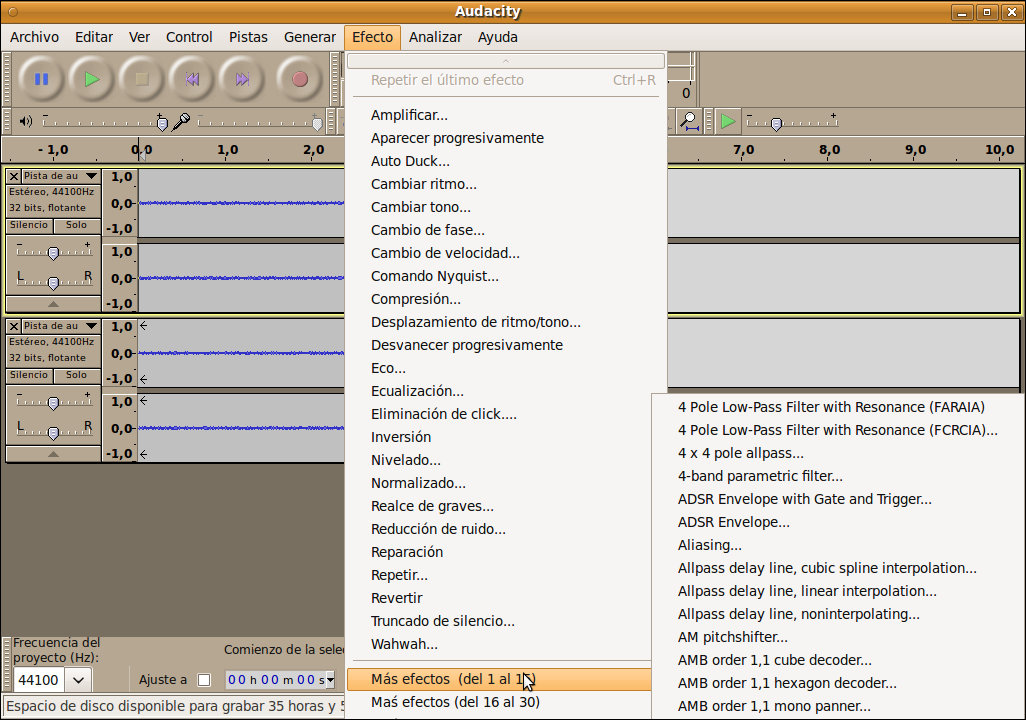Open the Archivo menu
The height and width of the screenshot is (720, 1026).
point(35,37)
